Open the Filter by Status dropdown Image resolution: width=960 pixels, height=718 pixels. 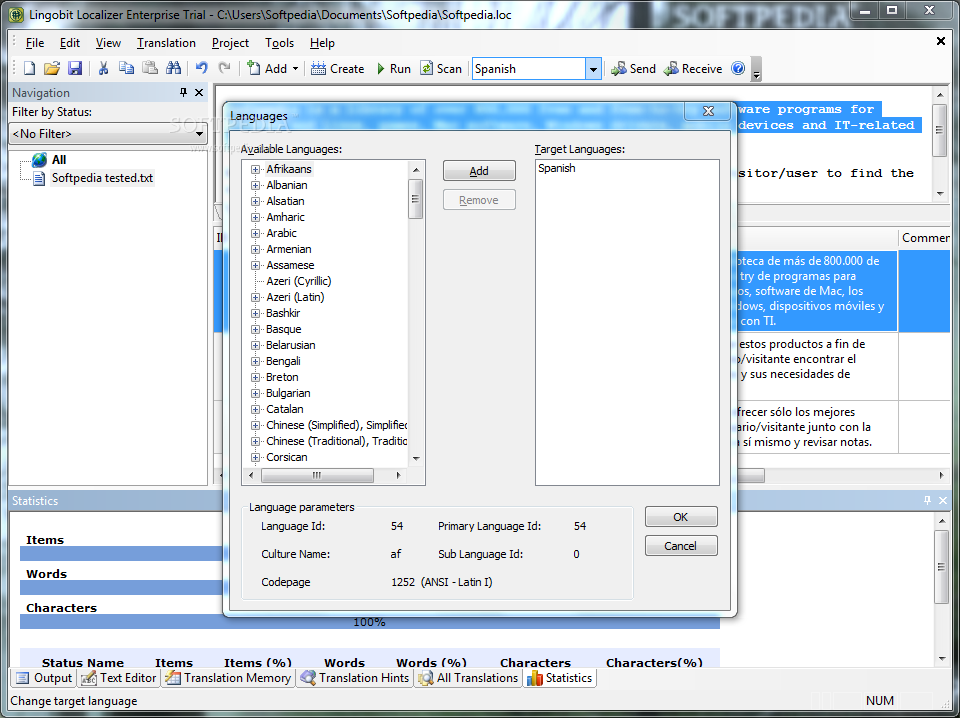108,133
